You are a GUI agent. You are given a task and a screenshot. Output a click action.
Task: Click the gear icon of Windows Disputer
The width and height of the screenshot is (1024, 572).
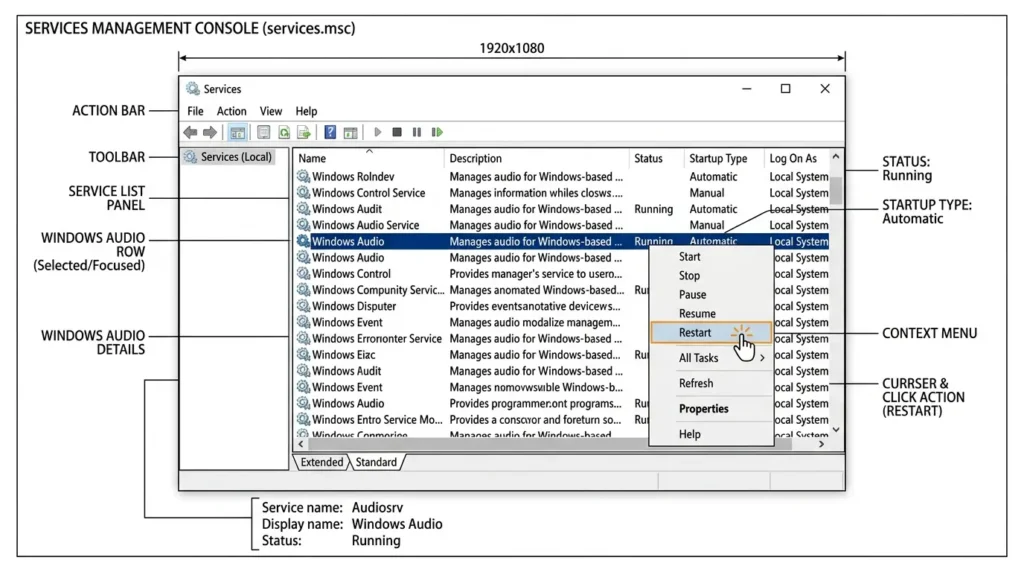point(303,306)
